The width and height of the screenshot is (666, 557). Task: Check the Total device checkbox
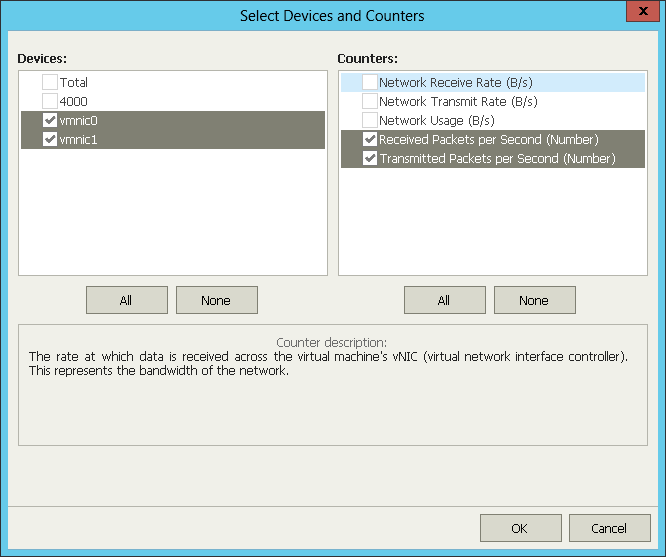tap(50, 82)
